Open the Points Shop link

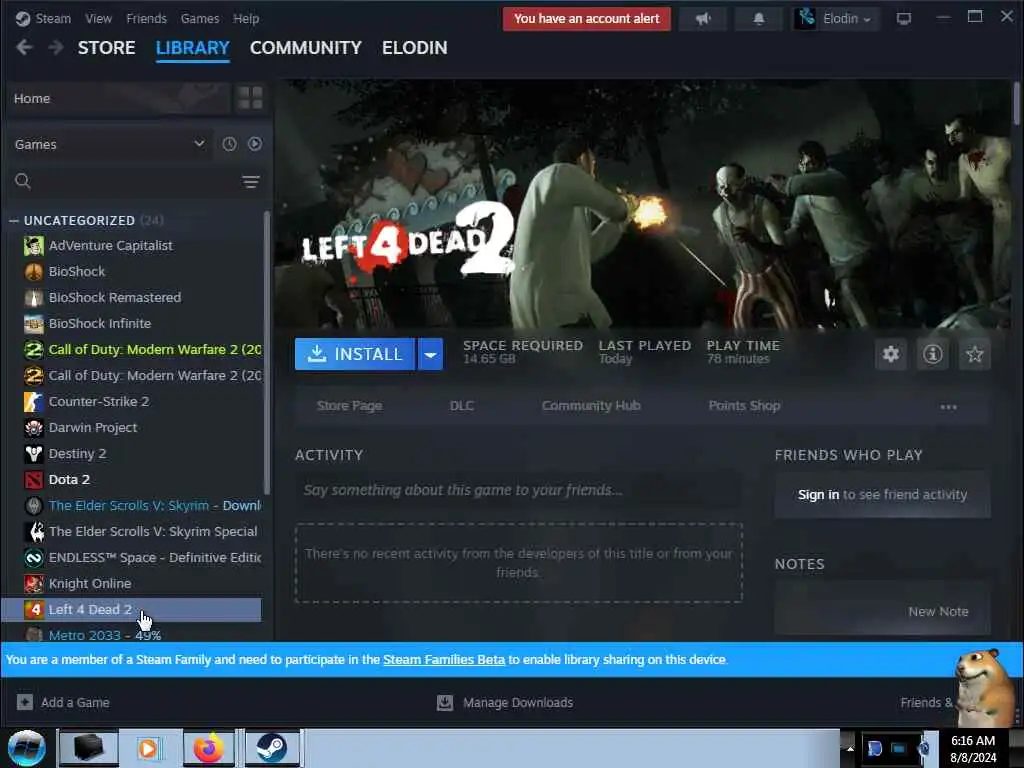[x=744, y=406]
